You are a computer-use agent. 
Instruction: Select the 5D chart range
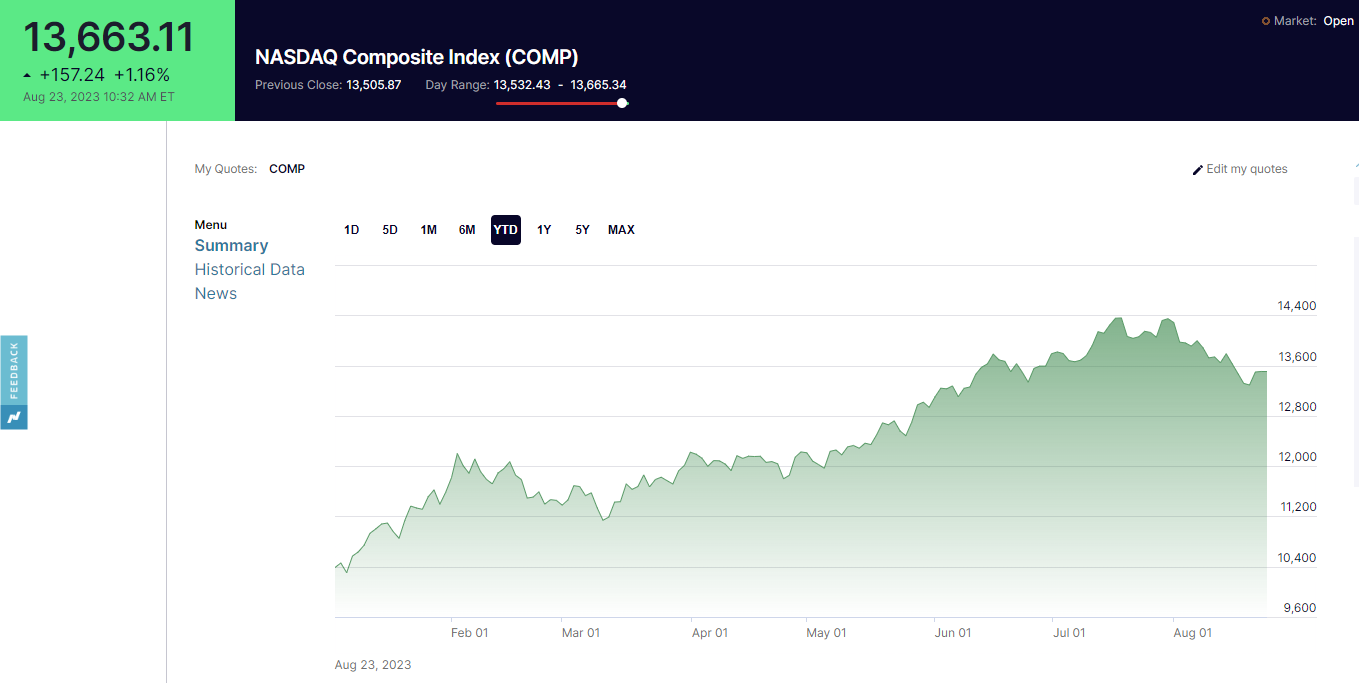click(x=390, y=230)
